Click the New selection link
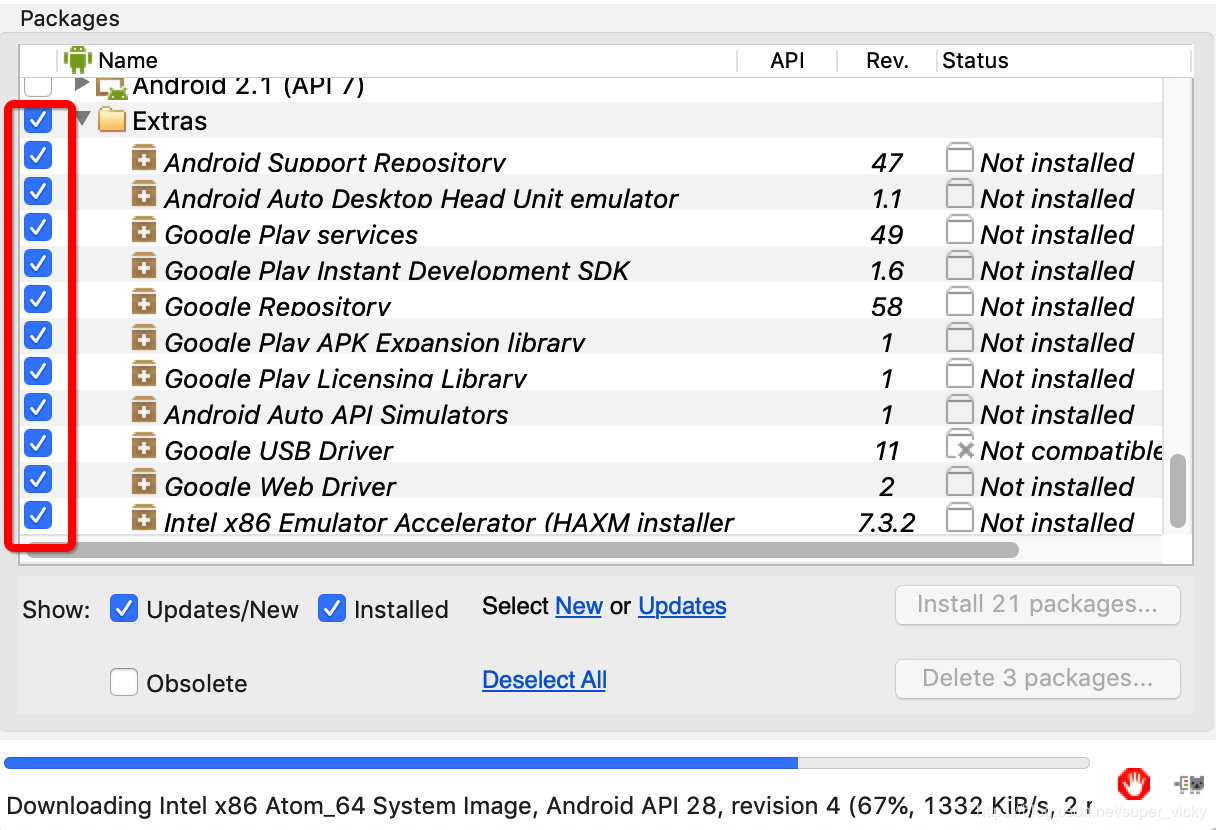 coord(579,606)
